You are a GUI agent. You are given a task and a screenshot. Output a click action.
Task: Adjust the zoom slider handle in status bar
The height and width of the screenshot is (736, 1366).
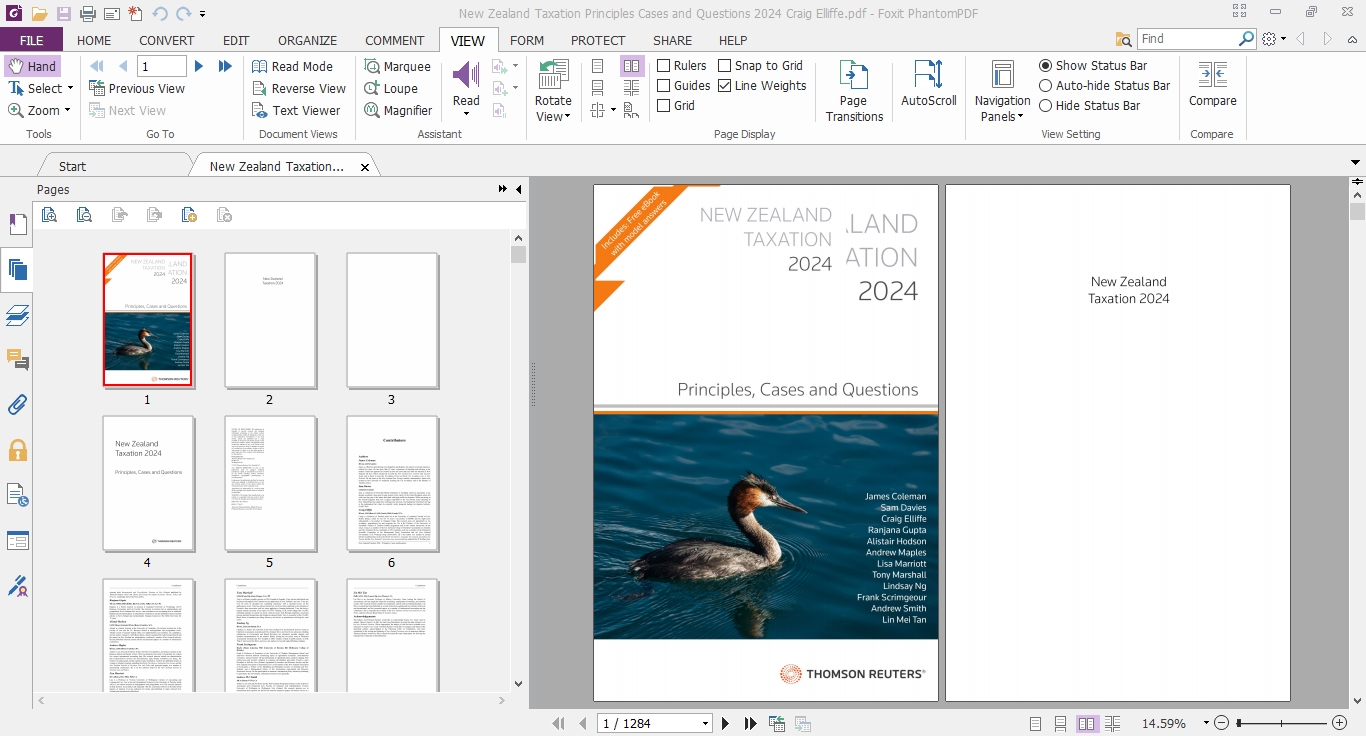point(1239,723)
